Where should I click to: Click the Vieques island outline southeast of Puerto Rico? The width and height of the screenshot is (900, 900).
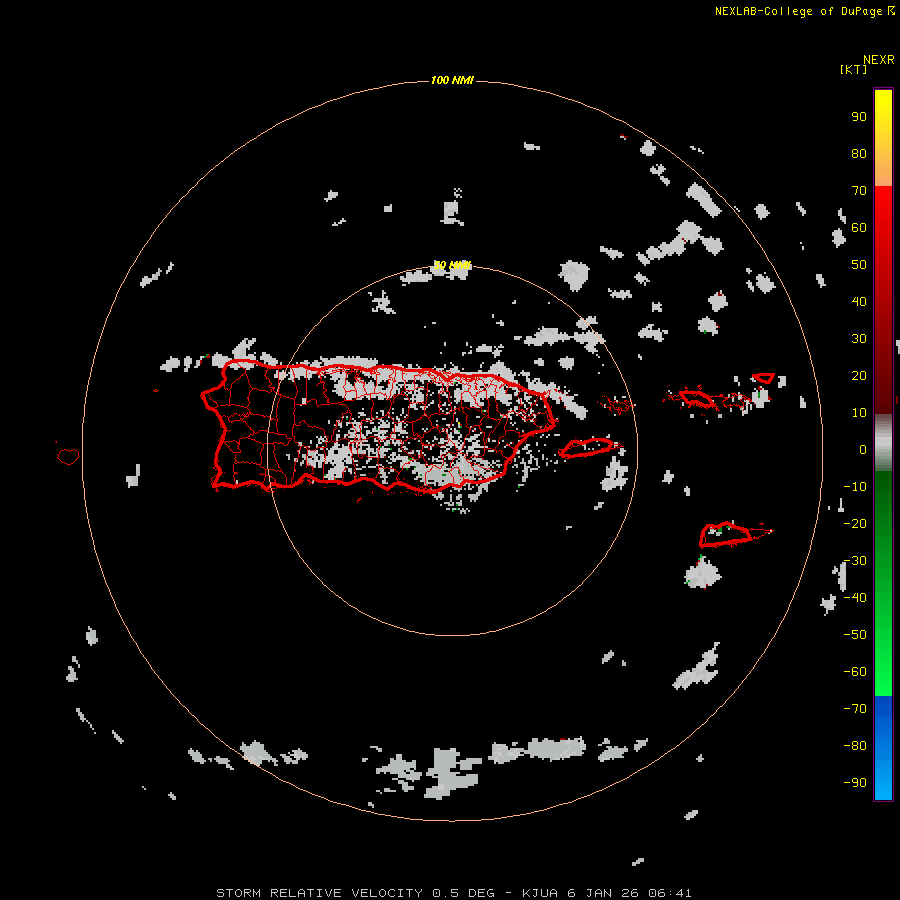[x=587, y=448]
